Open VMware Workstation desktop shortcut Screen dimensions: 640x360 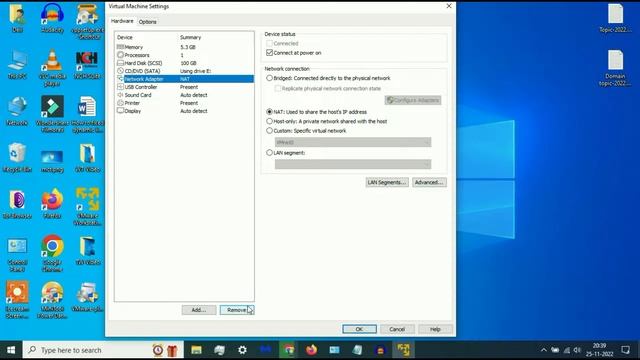pyautogui.click(x=87, y=206)
